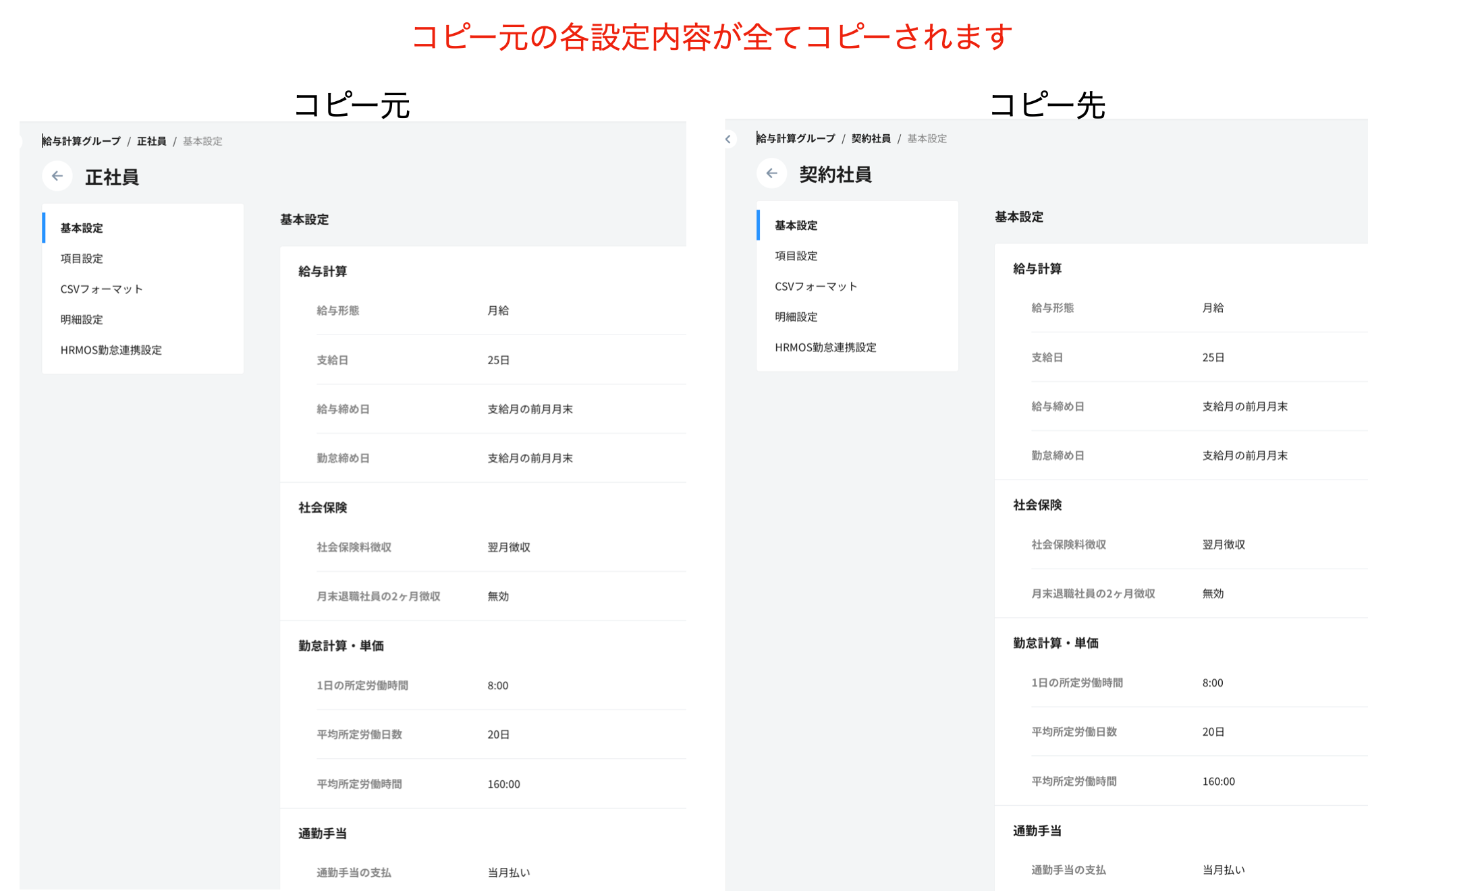Click back arrow beside 契約社員 title
The image size is (1481, 891).
[771, 174]
